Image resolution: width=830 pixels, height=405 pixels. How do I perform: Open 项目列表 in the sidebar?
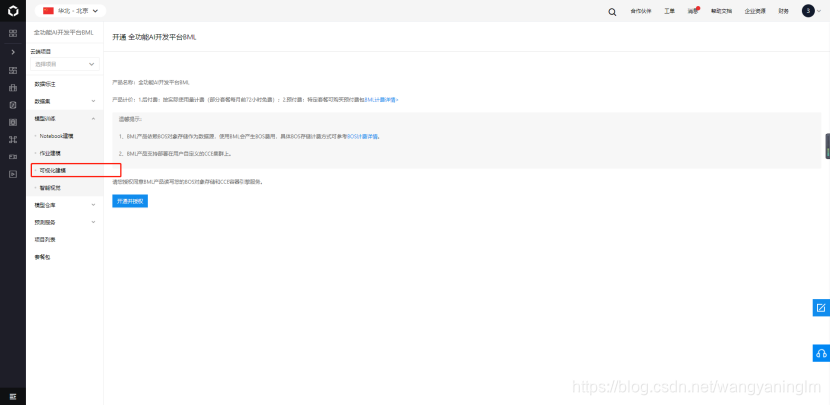[44, 239]
